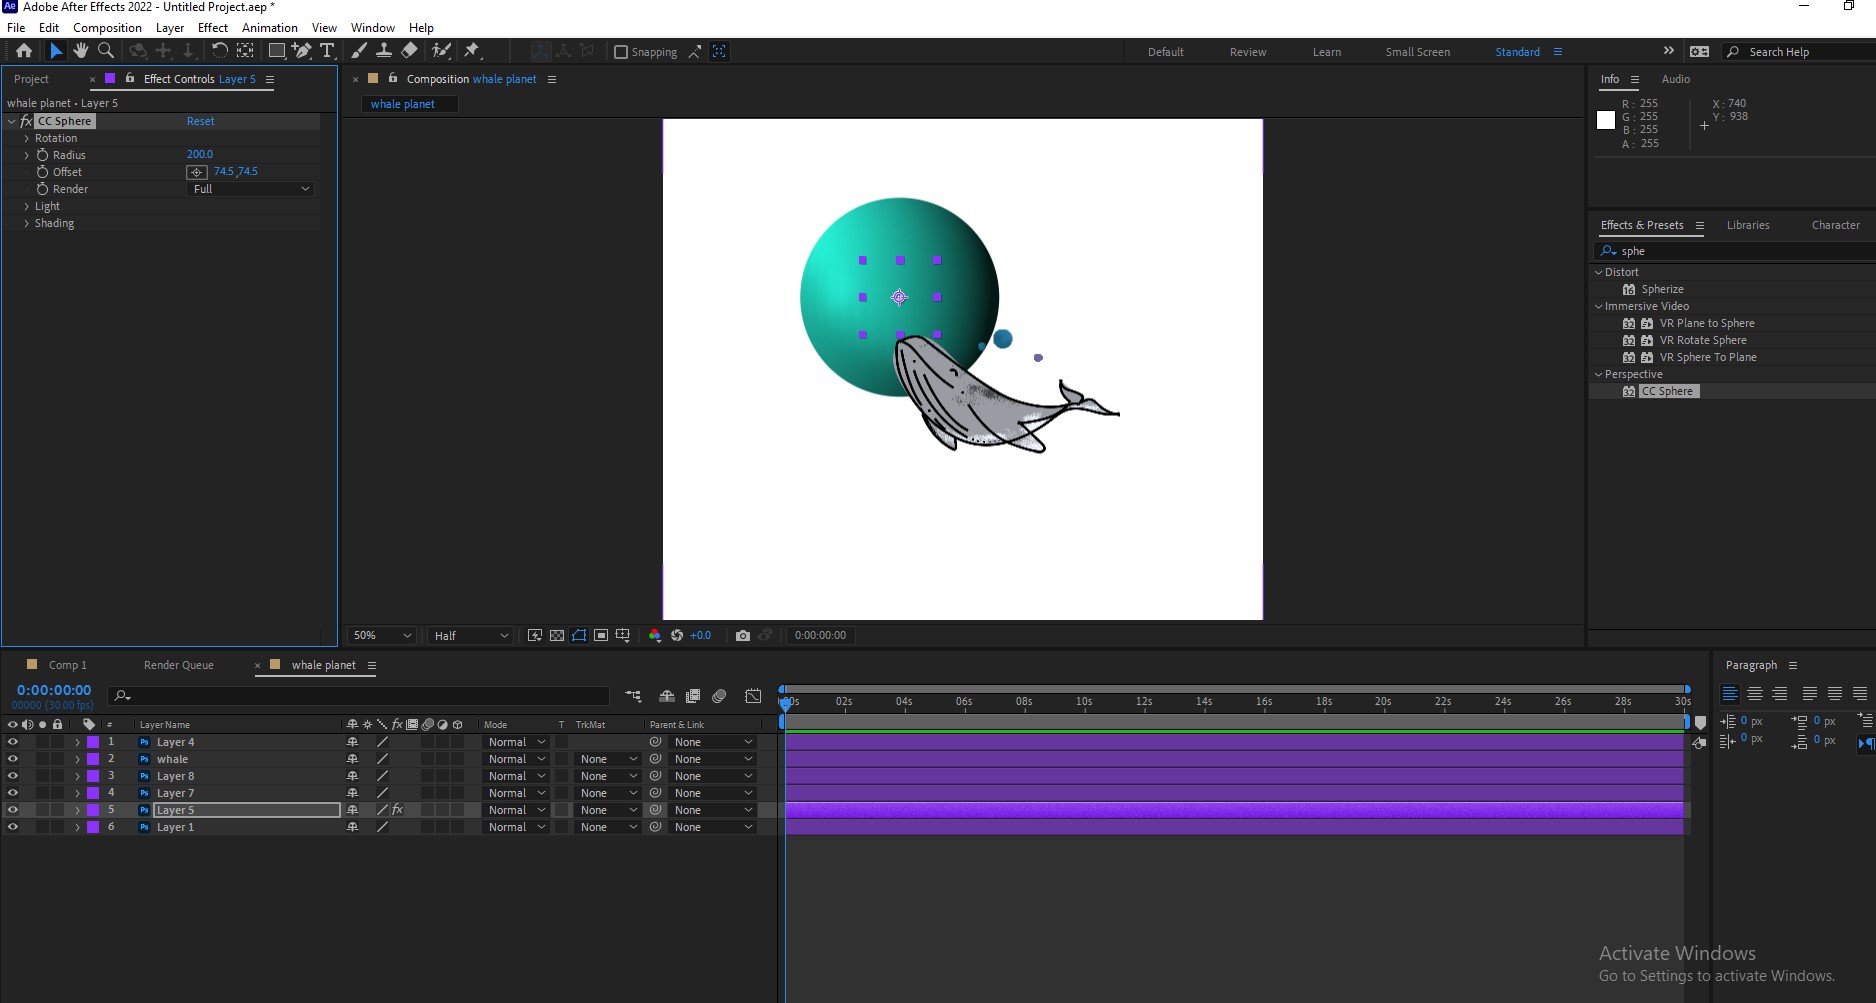Image resolution: width=1876 pixels, height=1003 pixels.
Task: Open the Render dropdown set to Full
Action: coord(250,189)
